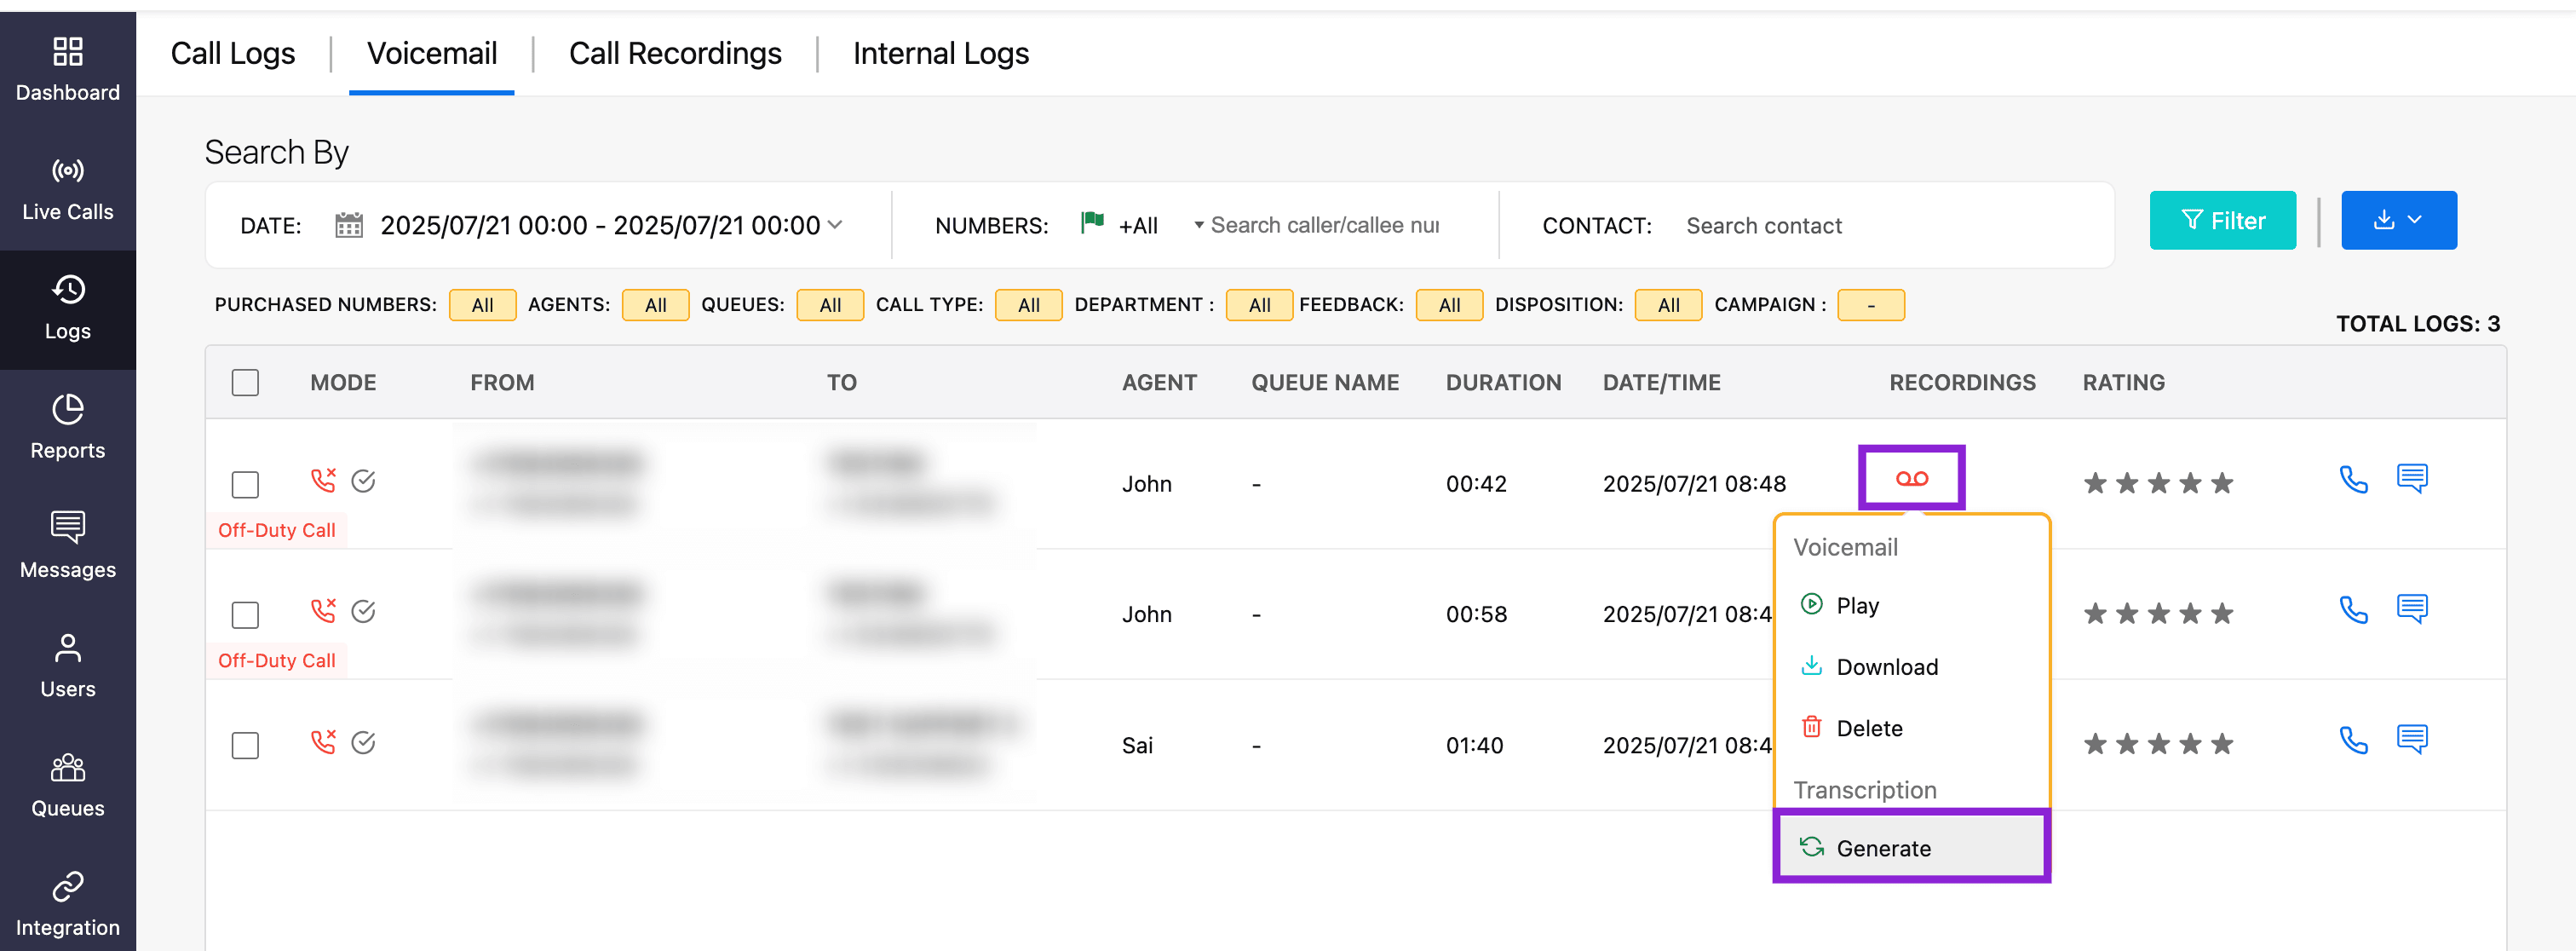2576x951 pixels.
Task: Open the +All country number selector
Action: point(1138,225)
